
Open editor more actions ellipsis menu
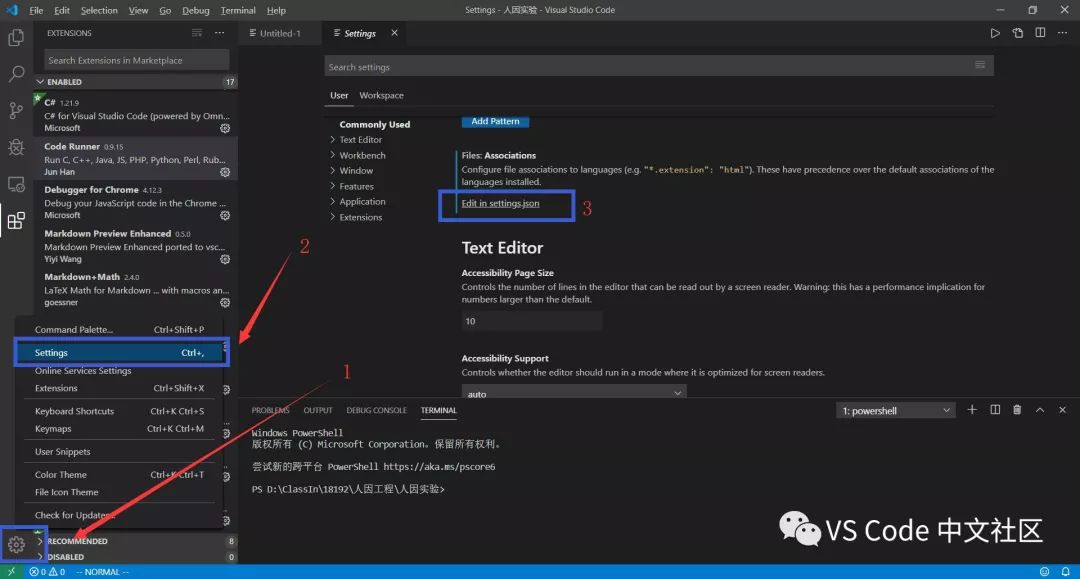click(1062, 33)
